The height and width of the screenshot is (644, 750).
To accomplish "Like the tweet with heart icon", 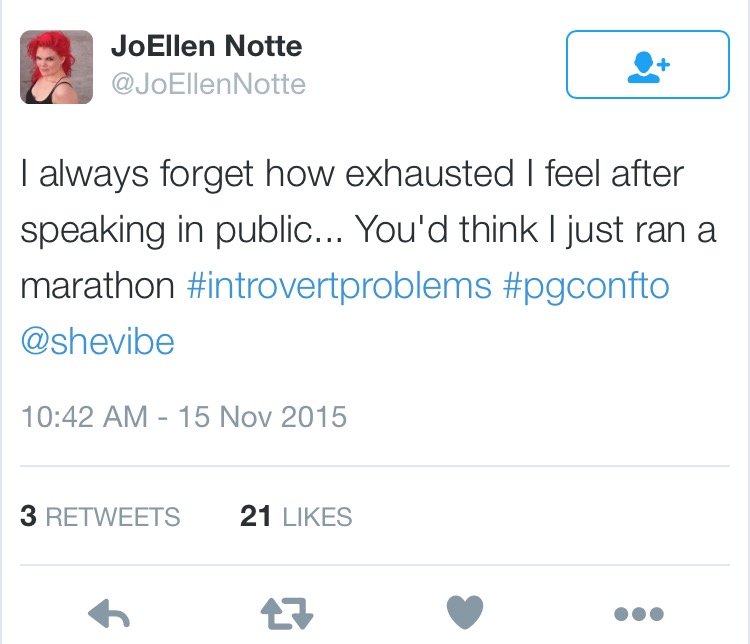I will [465, 612].
